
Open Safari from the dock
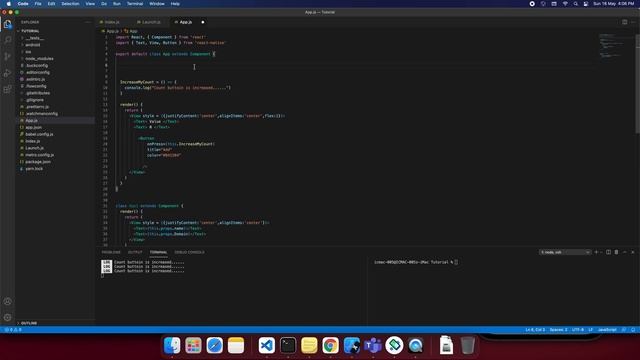point(214,346)
